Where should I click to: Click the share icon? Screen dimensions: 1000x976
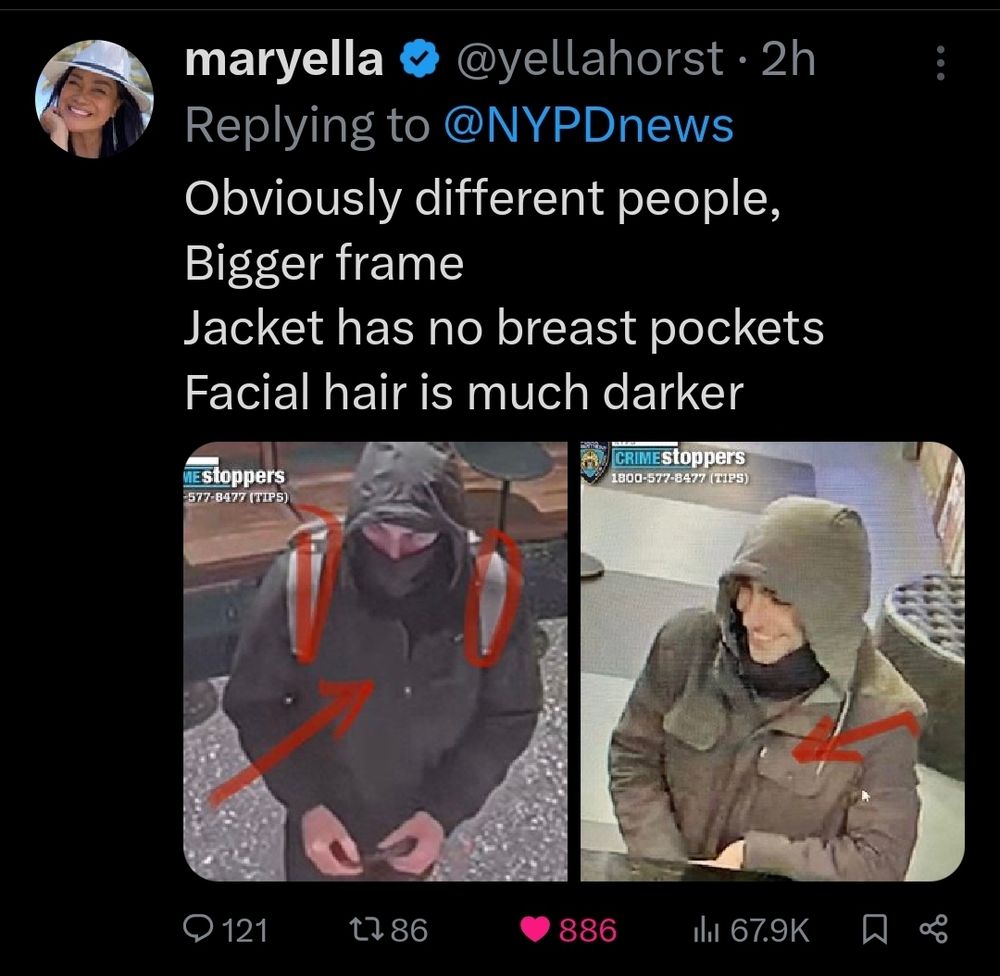coord(934,929)
